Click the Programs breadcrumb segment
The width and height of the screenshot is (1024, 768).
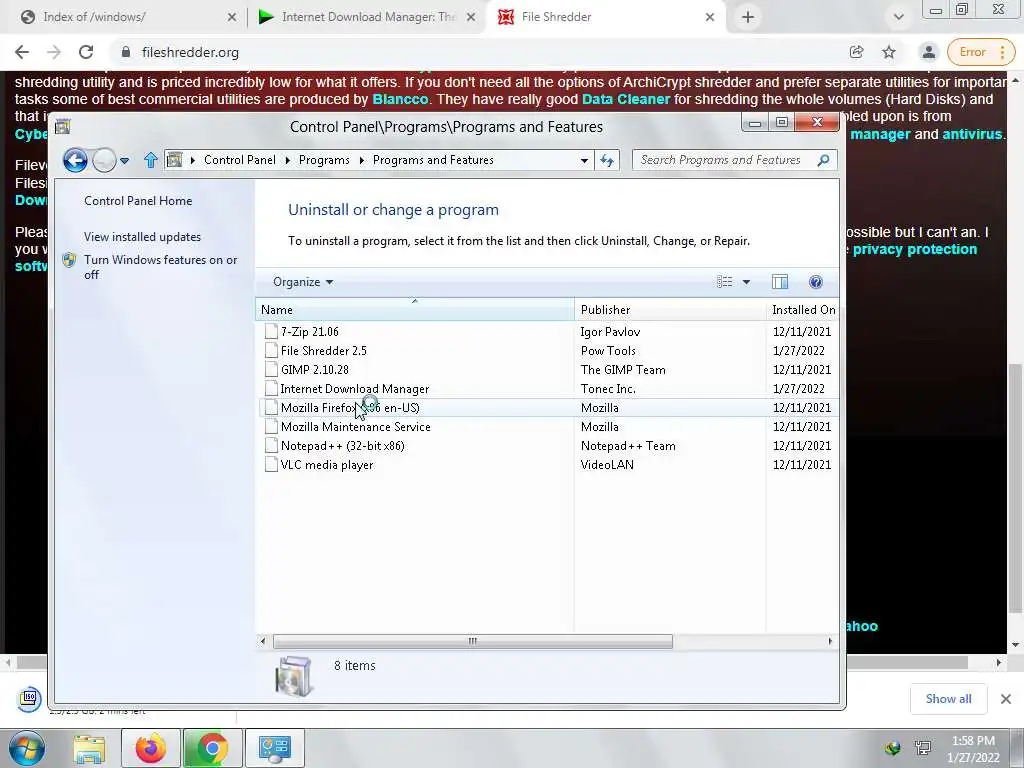click(324, 160)
